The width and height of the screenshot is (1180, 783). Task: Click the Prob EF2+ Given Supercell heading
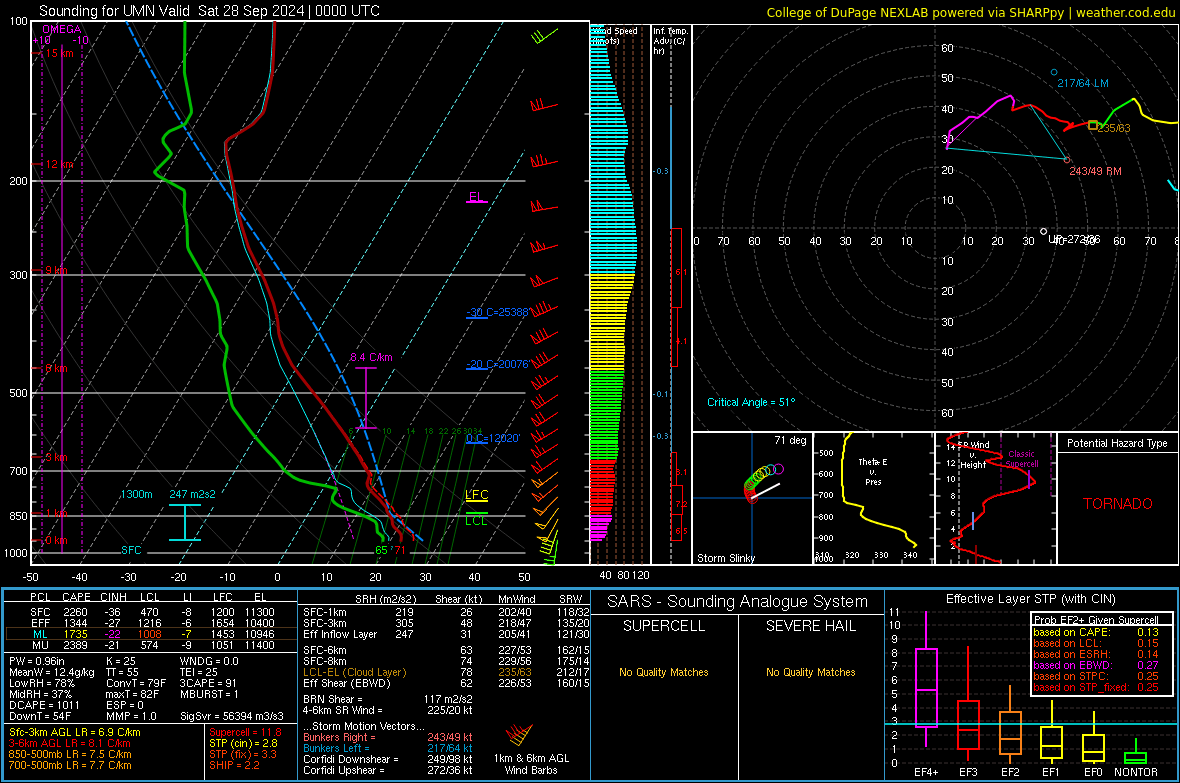click(x=1096, y=620)
